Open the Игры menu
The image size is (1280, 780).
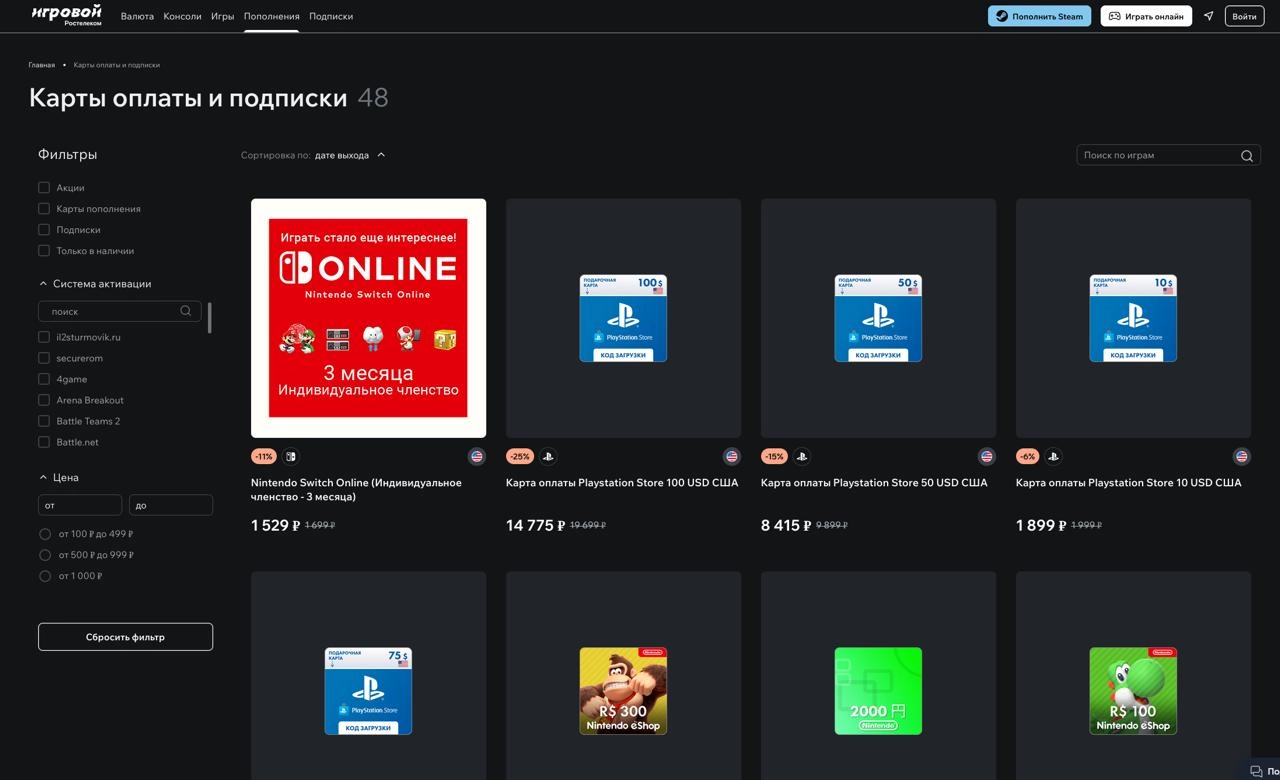pos(223,16)
